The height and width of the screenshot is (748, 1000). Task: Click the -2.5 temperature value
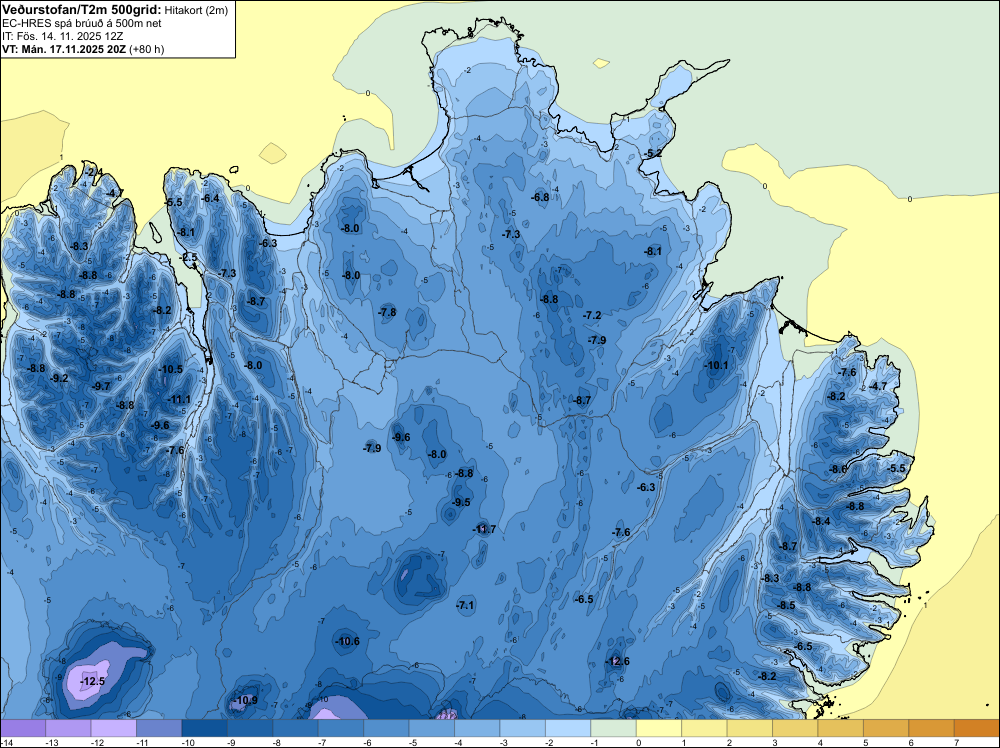(189, 258)
